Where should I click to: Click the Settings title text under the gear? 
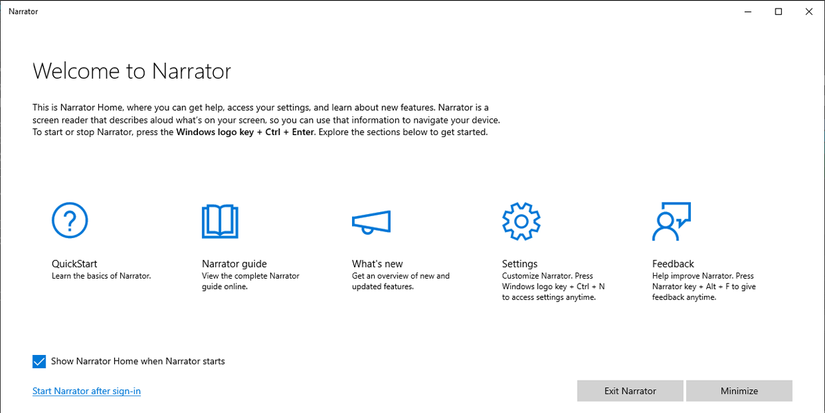coord(520,264)
